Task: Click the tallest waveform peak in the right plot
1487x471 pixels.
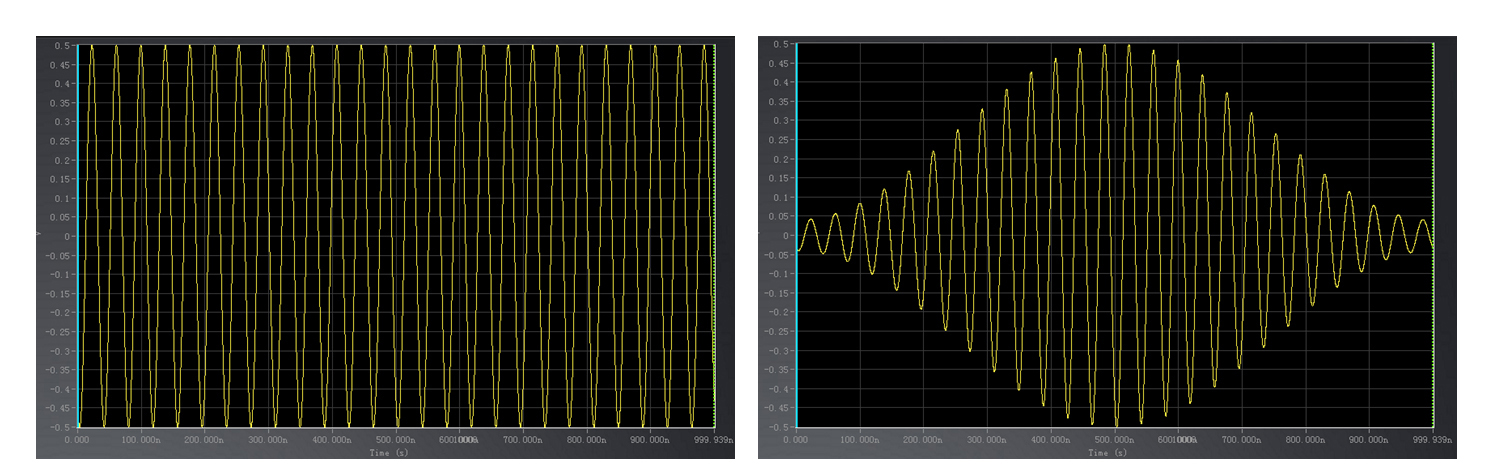Action: coord(1128,45)
